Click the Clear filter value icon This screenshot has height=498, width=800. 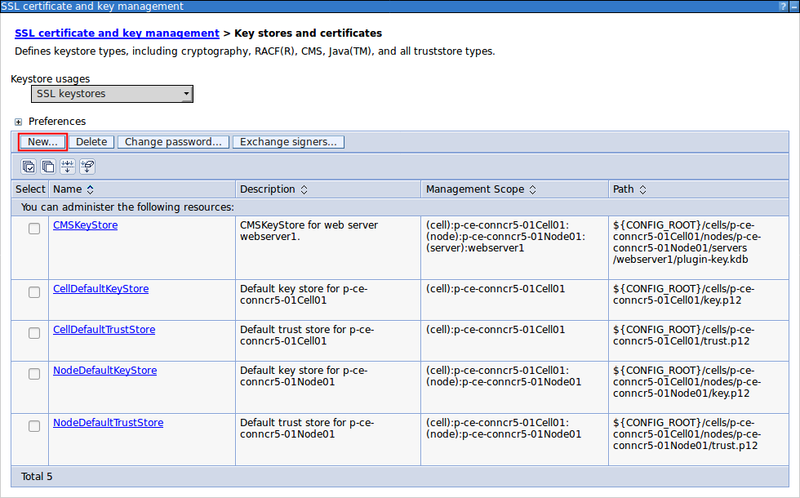click(x=87, y=166)
